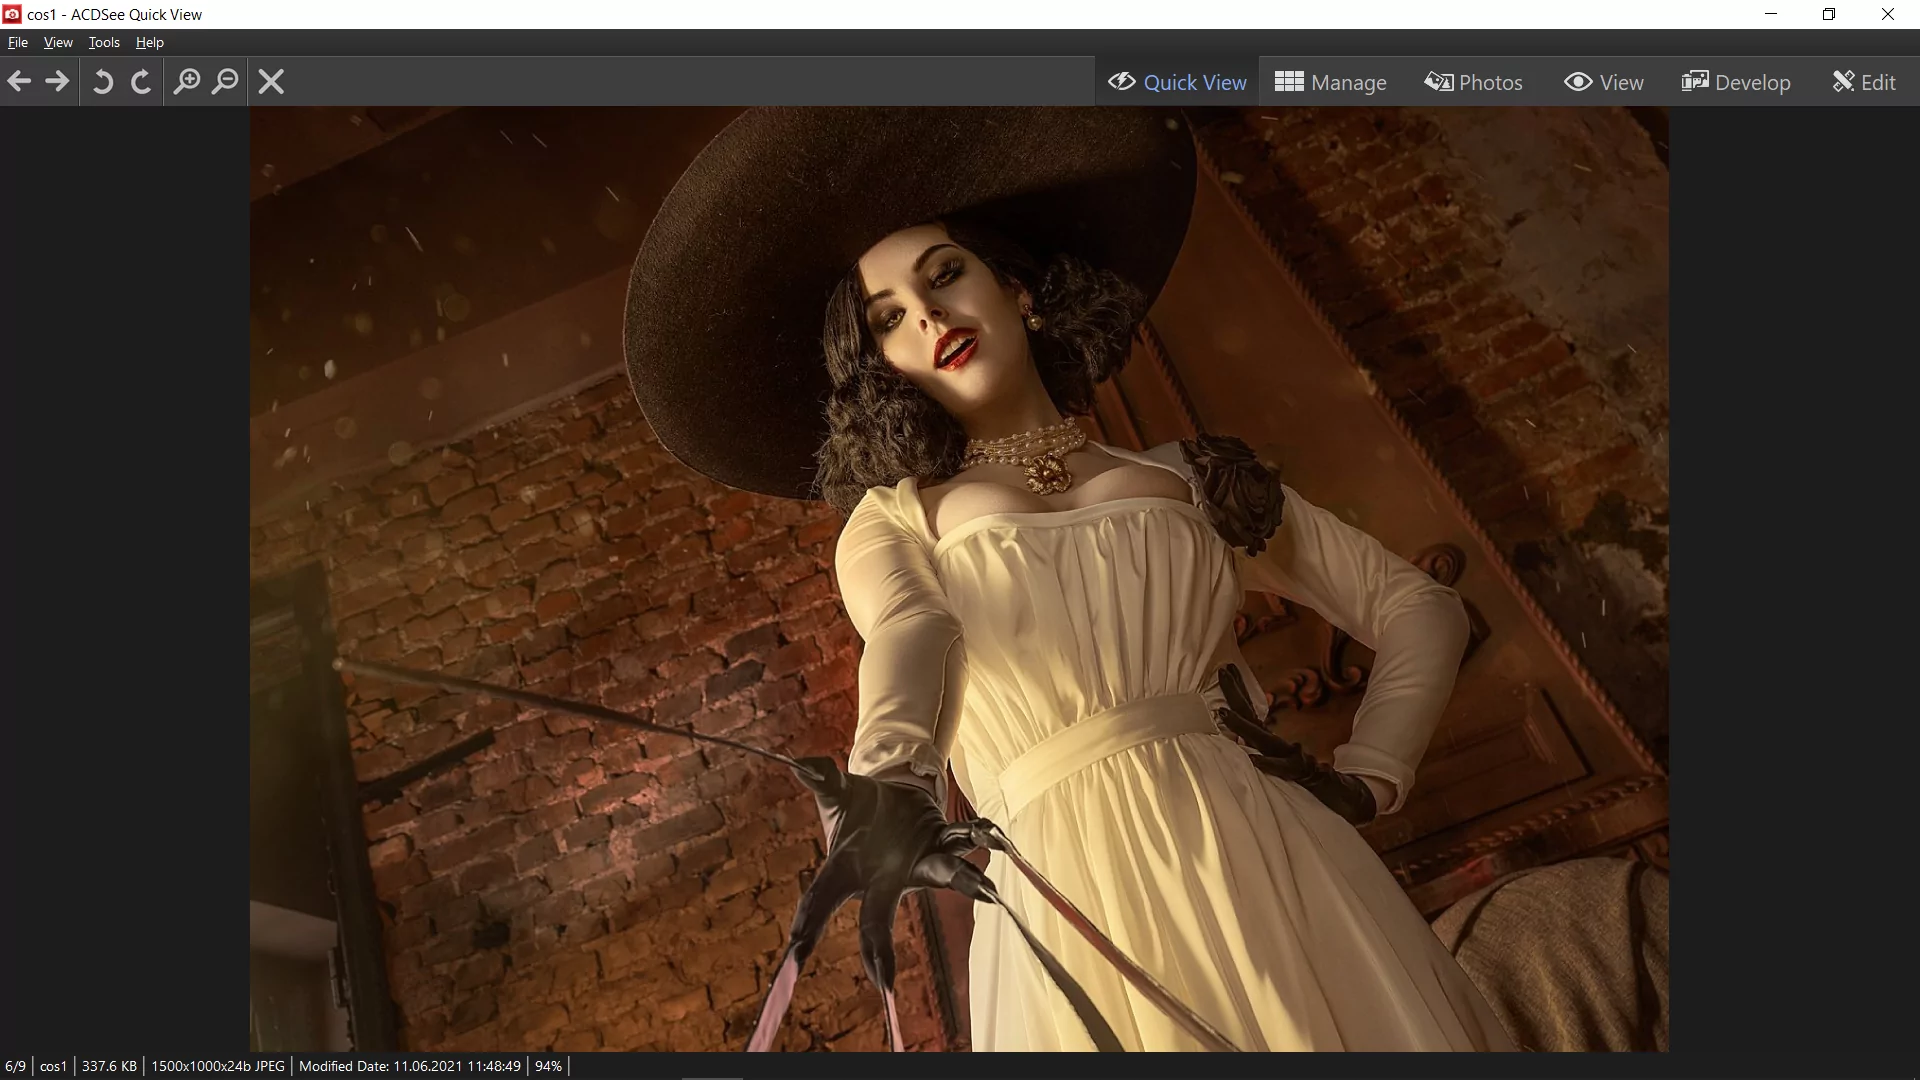Viewport: 1920px width, 1080px height.
Task: Zoom out with magnifier minus icon
Action: click(x=226, y=82)
